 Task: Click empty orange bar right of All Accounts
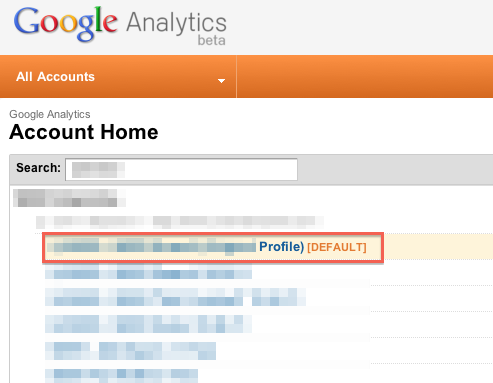tap(365, 77)
